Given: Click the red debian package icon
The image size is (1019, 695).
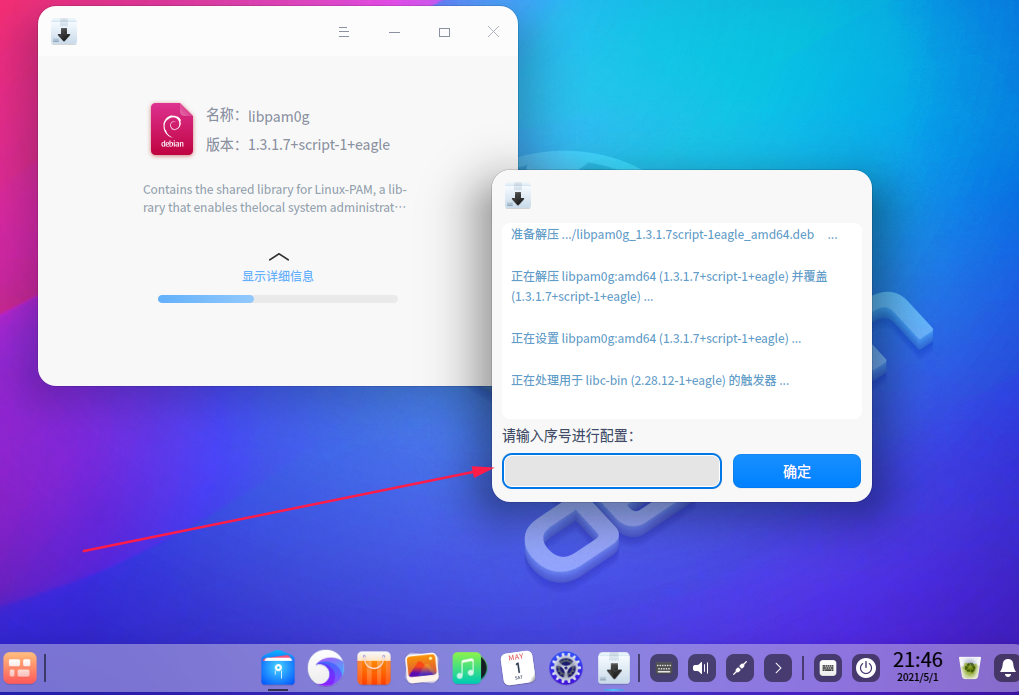Looking at the screenshot, I should tap(172, 129).
